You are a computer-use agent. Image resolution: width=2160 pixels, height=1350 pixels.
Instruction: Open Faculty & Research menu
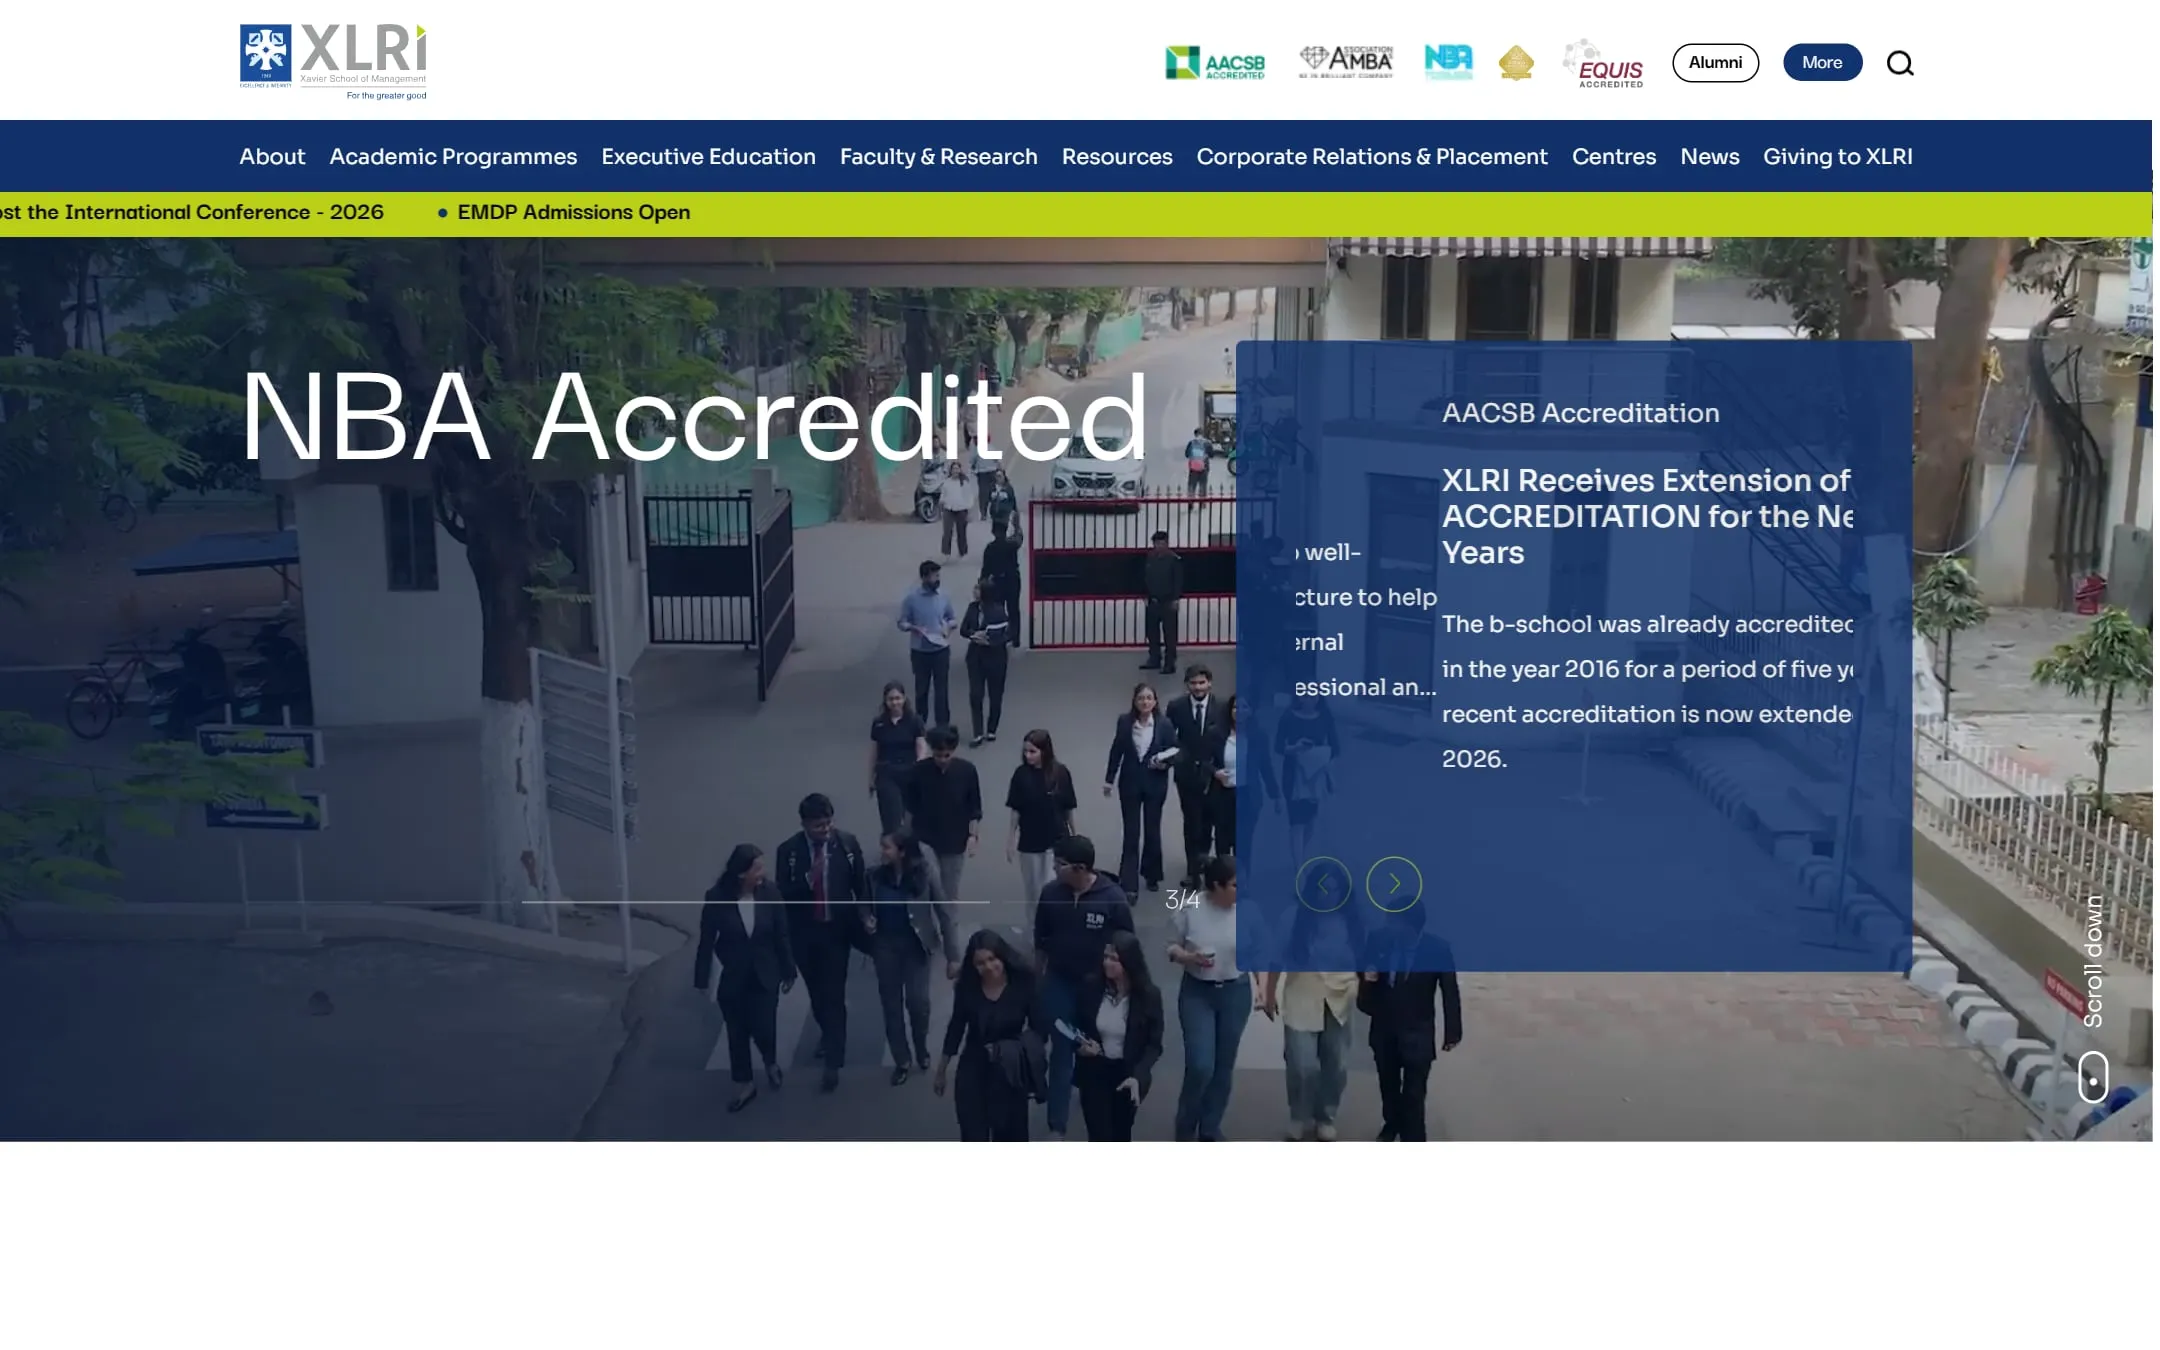tap(938, 157)
